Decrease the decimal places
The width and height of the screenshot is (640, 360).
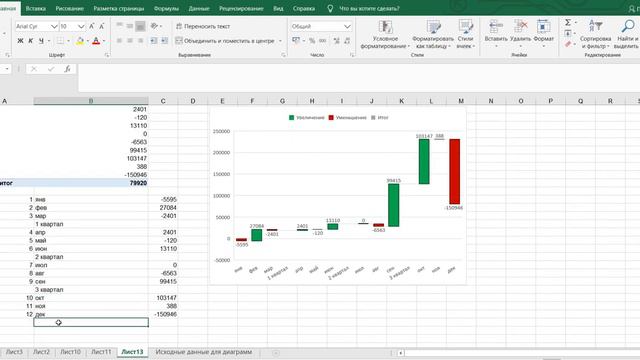coord(347,41)
